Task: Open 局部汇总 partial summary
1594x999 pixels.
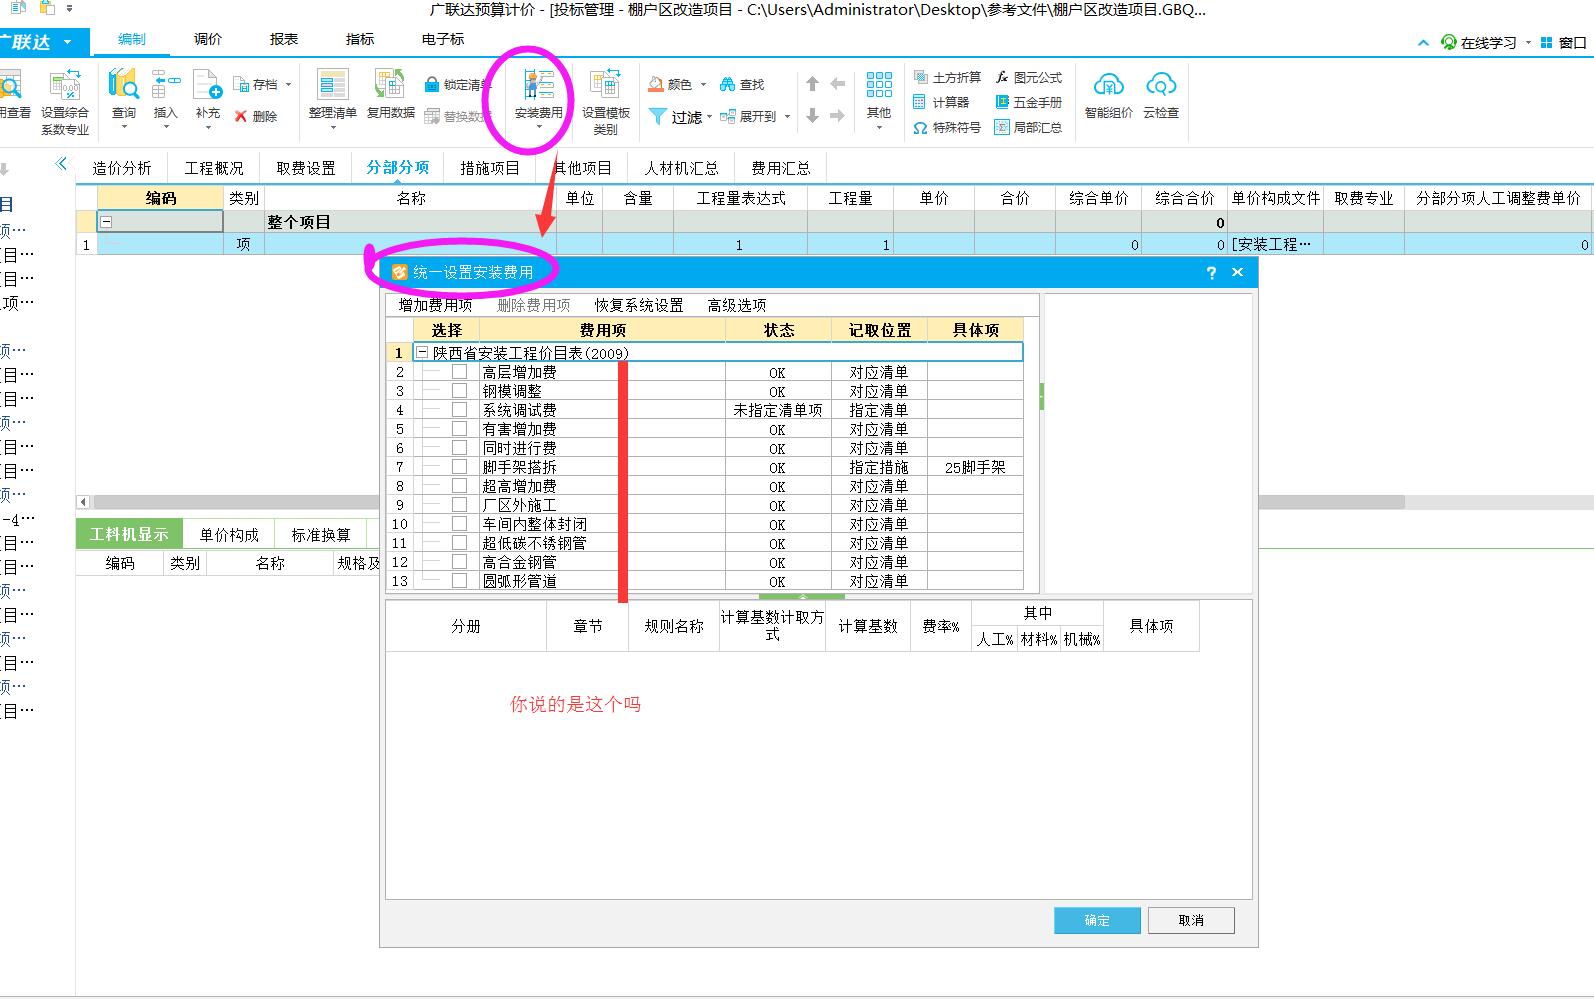Action: [1028, 128]
